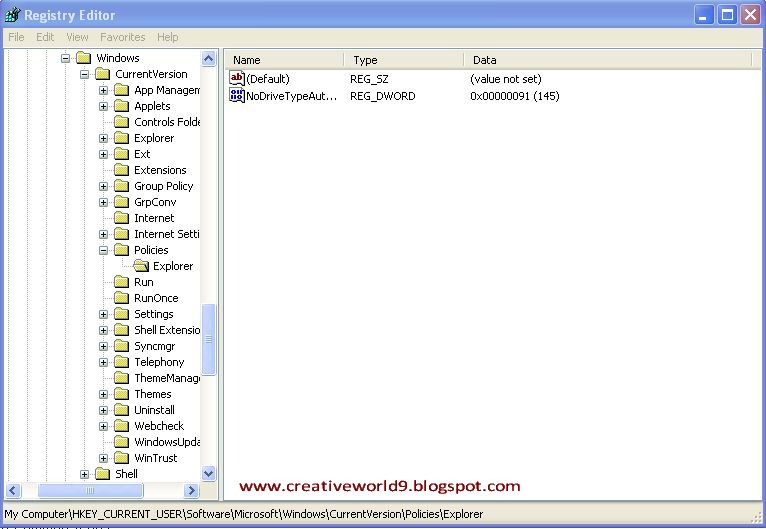766x529 pixels.
Task: Open the Edit menu
Action: pos(45,37)
